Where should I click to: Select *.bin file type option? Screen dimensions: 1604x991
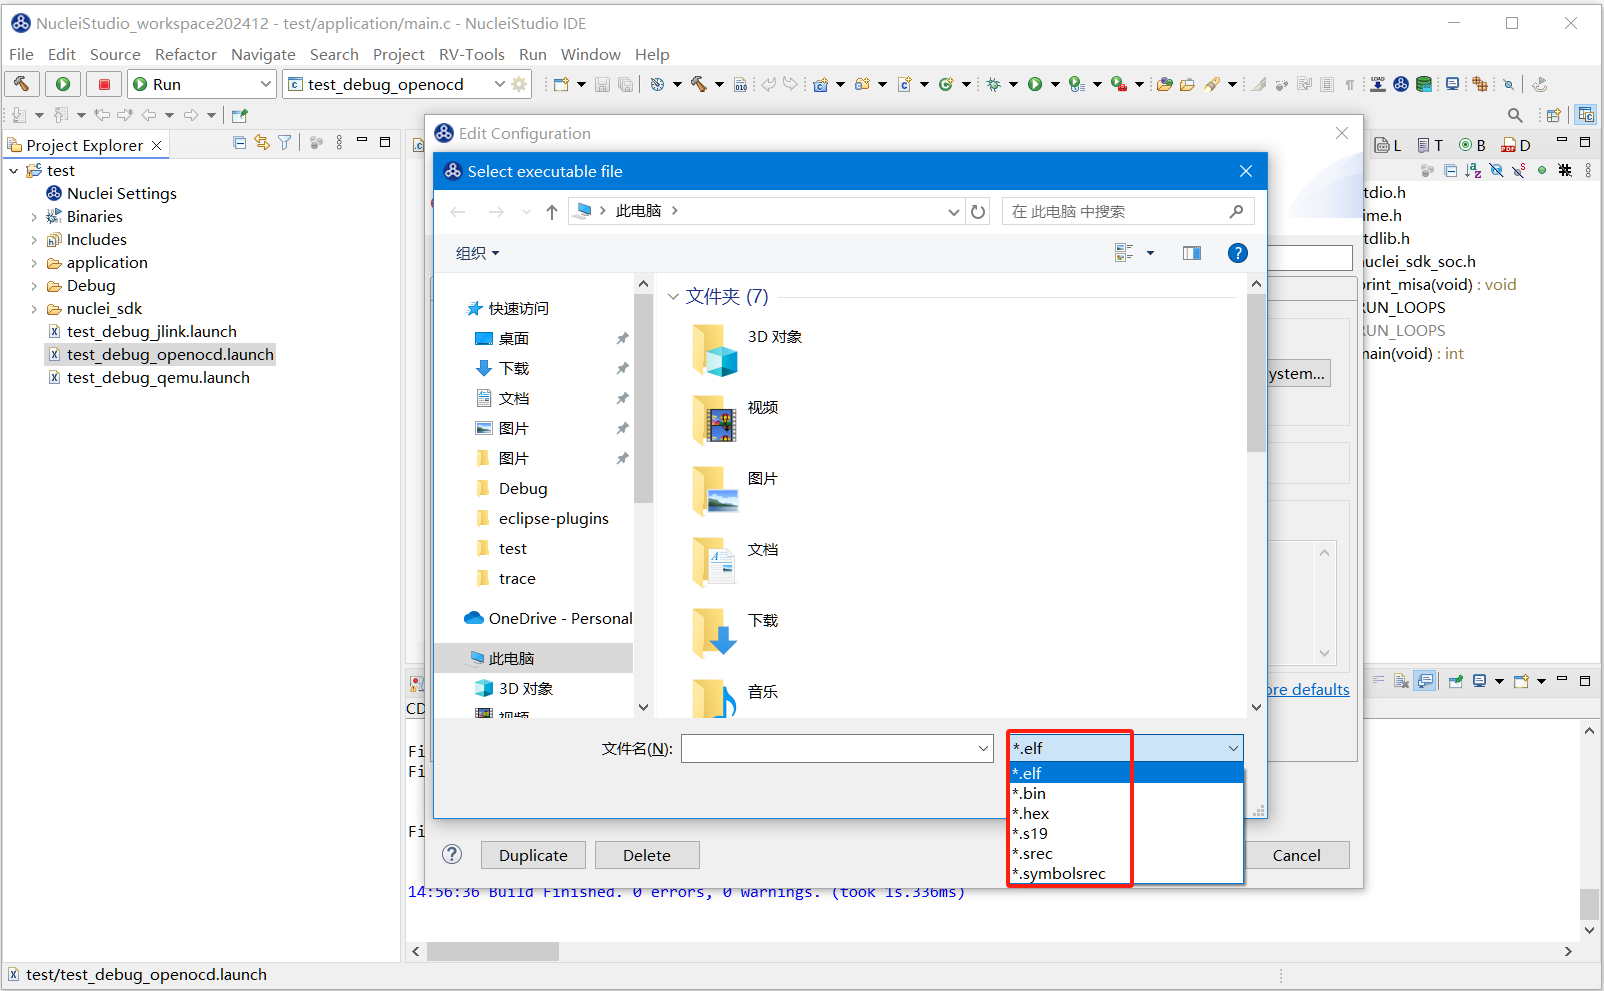click(x=1030, y=794)
